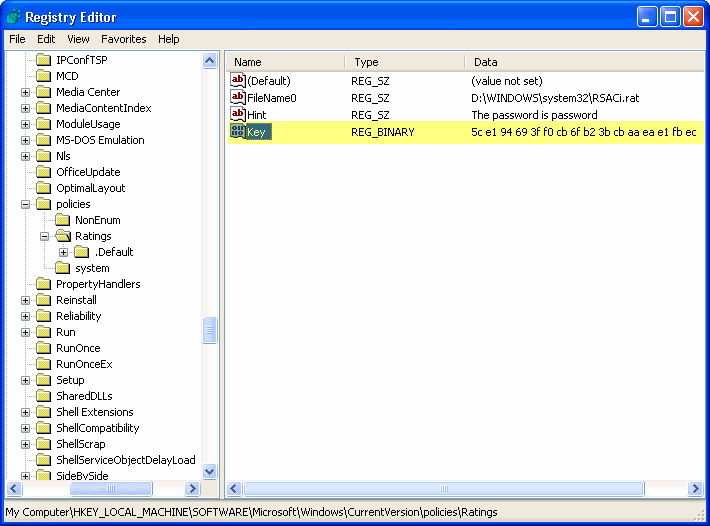Click the FileName0 string value icon

point(238,97)
